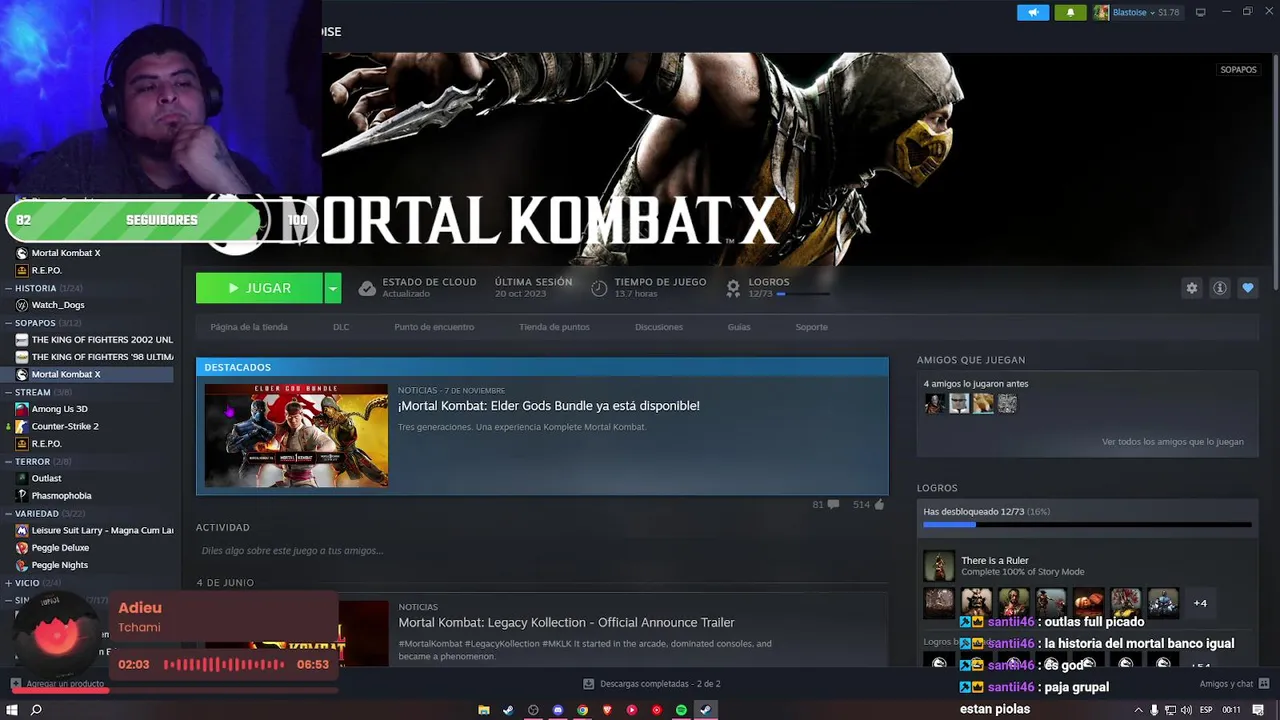Screen dimensions: 1280x720
Task: Open the Brave browser from taskbar
Action: point(607,710)
